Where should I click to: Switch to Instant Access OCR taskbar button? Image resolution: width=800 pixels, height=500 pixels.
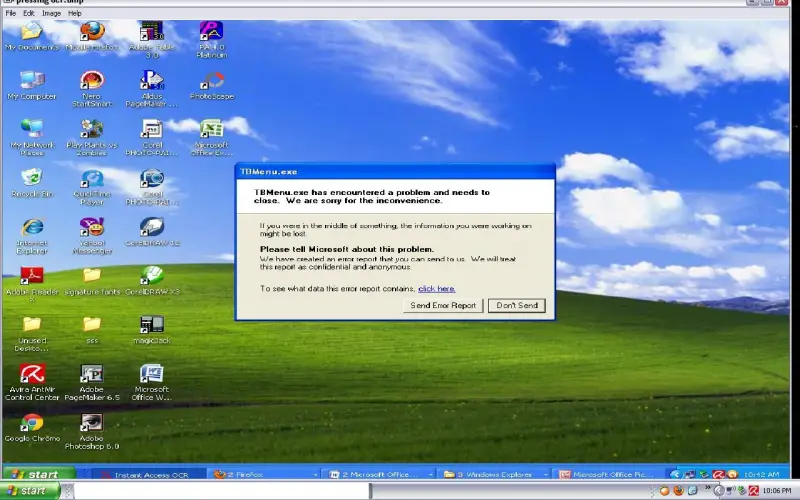pos(150,474)
